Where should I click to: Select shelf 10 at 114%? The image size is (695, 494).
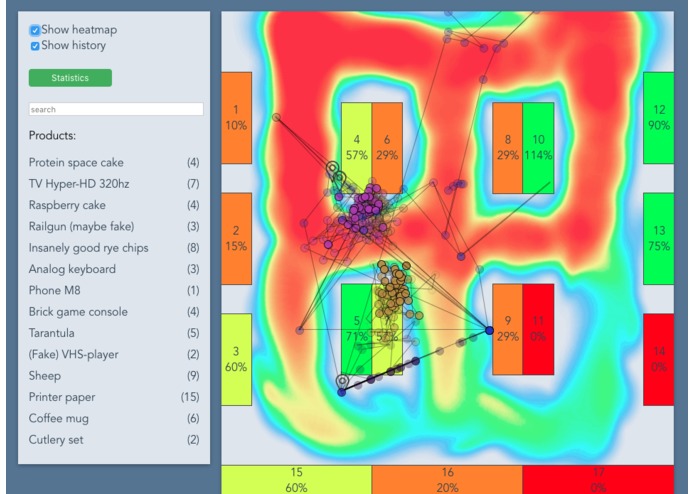[538, 148]
